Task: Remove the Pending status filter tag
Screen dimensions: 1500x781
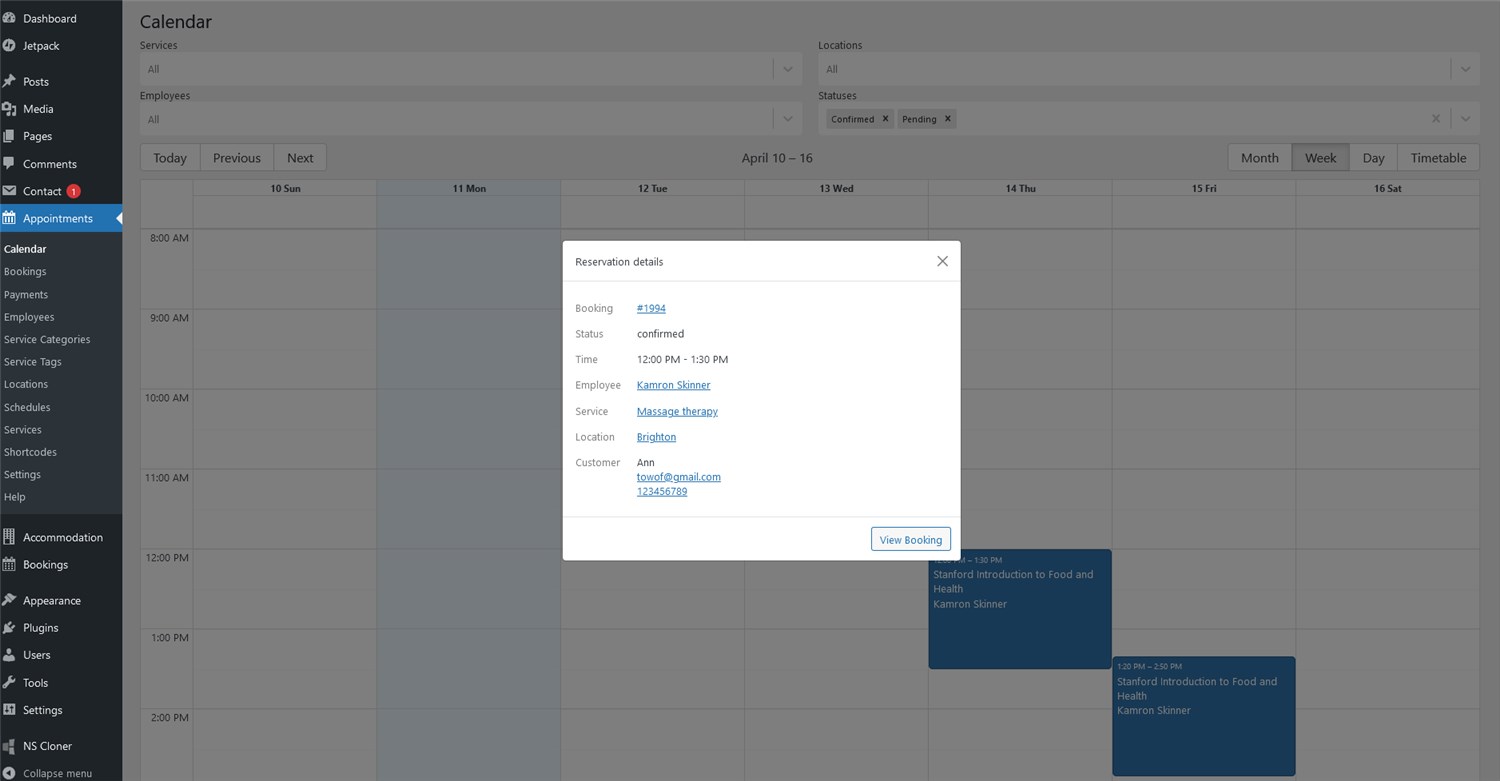Action: click(x=948, y=119)
